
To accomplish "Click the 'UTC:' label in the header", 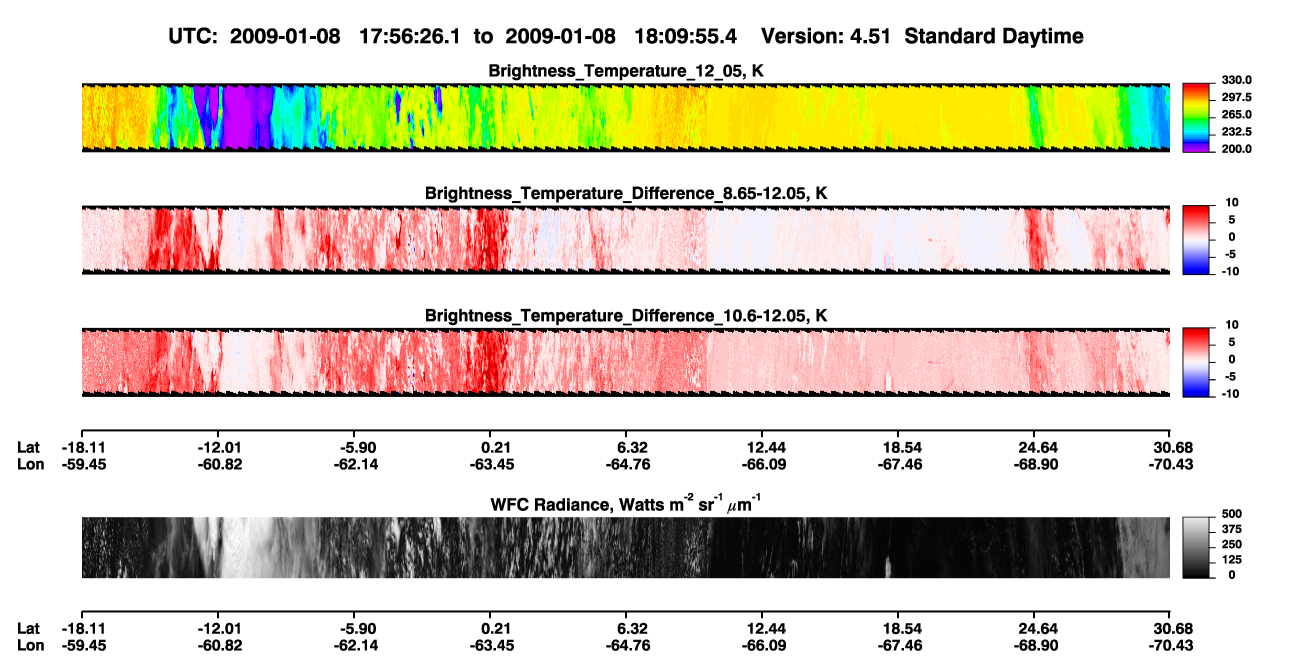I will pos(193,36).
